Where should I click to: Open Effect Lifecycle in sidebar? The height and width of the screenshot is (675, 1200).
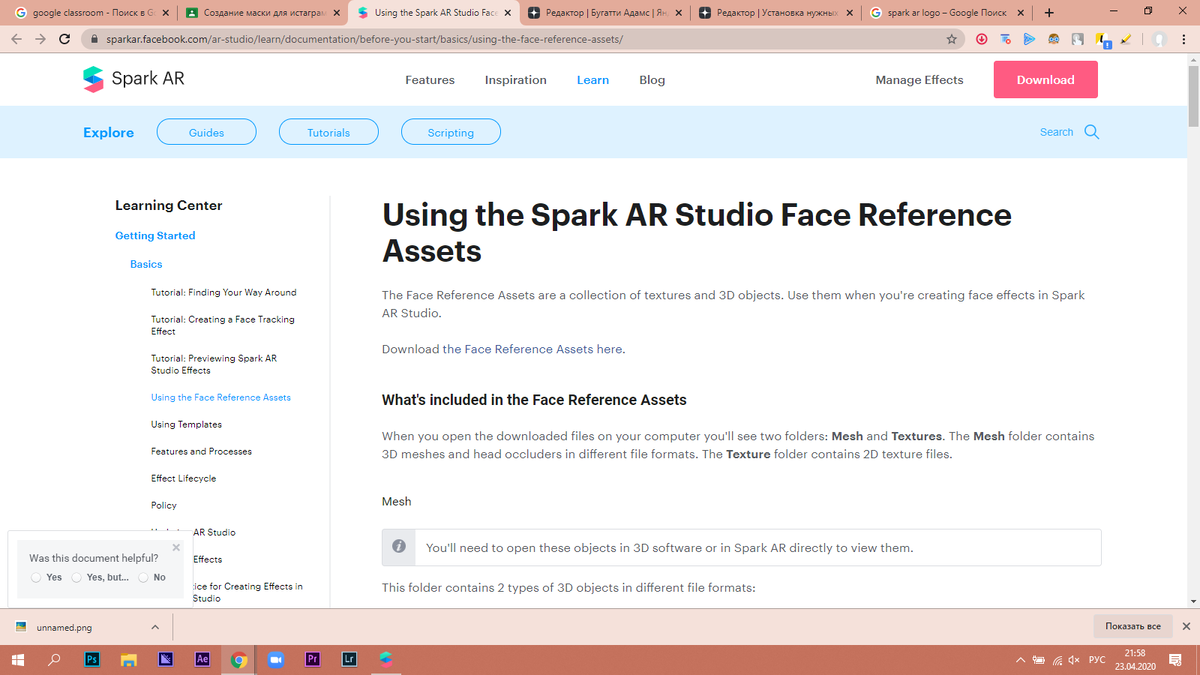point(184,478)
